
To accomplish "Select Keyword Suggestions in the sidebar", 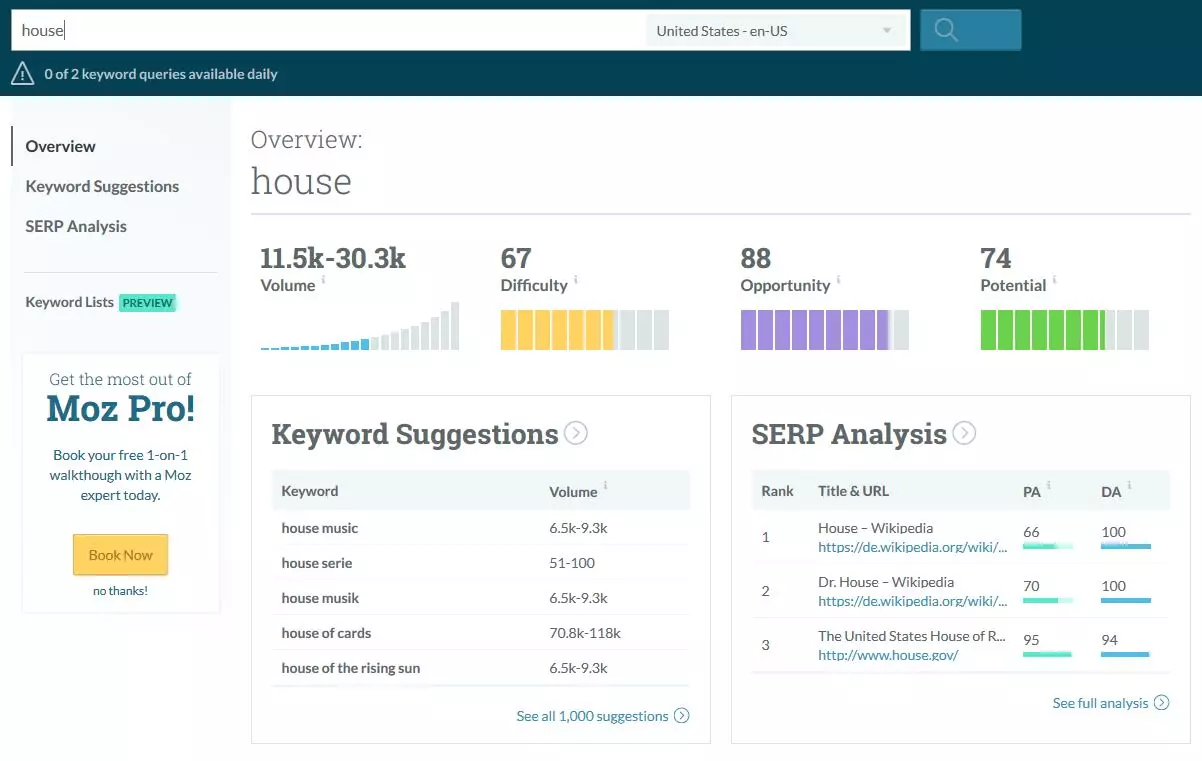I will coord(102,186).
